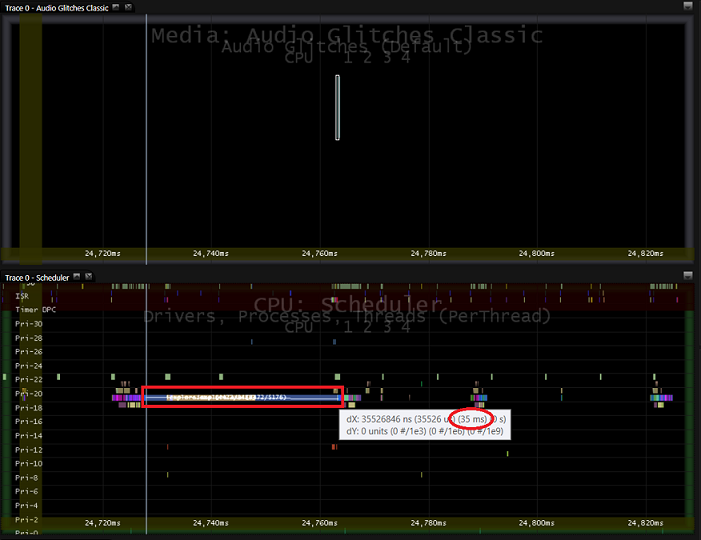
Task: Close the Scheduler panel tab
Action: point(89,277)
